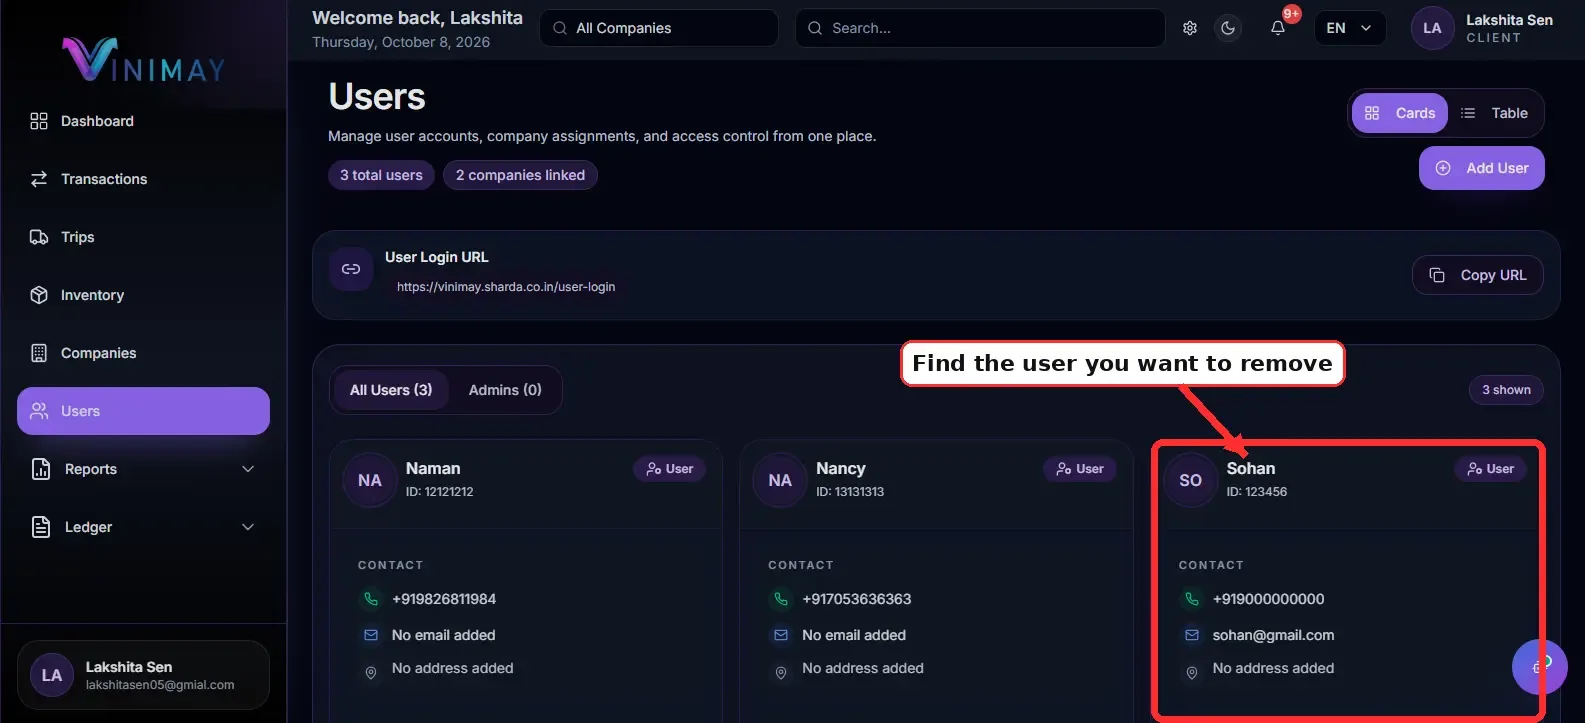Click the 3 shown badge
This screenshot has width=1585, height=723.
tap(1506, 390)
